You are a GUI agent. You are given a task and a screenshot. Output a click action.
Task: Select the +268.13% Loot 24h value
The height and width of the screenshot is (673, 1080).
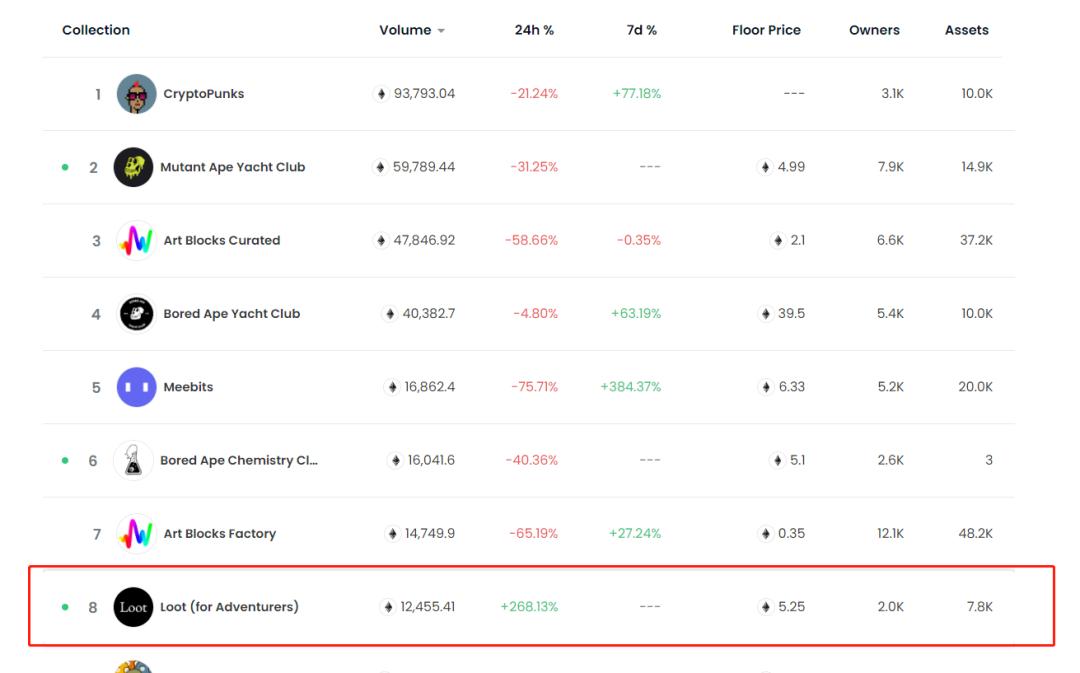[x=529, y=607]
